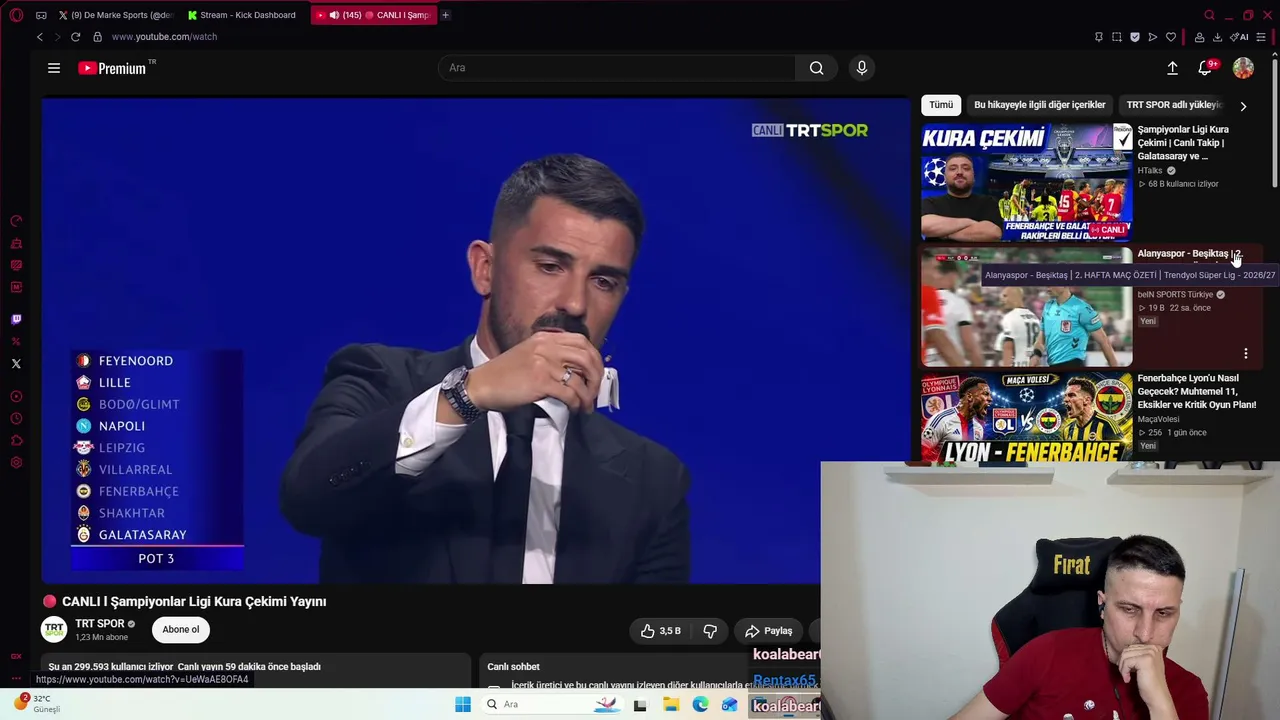Open the sidebar history clock icon
The height and width of the screenshot is (720, 1280).
click(16, 419)
